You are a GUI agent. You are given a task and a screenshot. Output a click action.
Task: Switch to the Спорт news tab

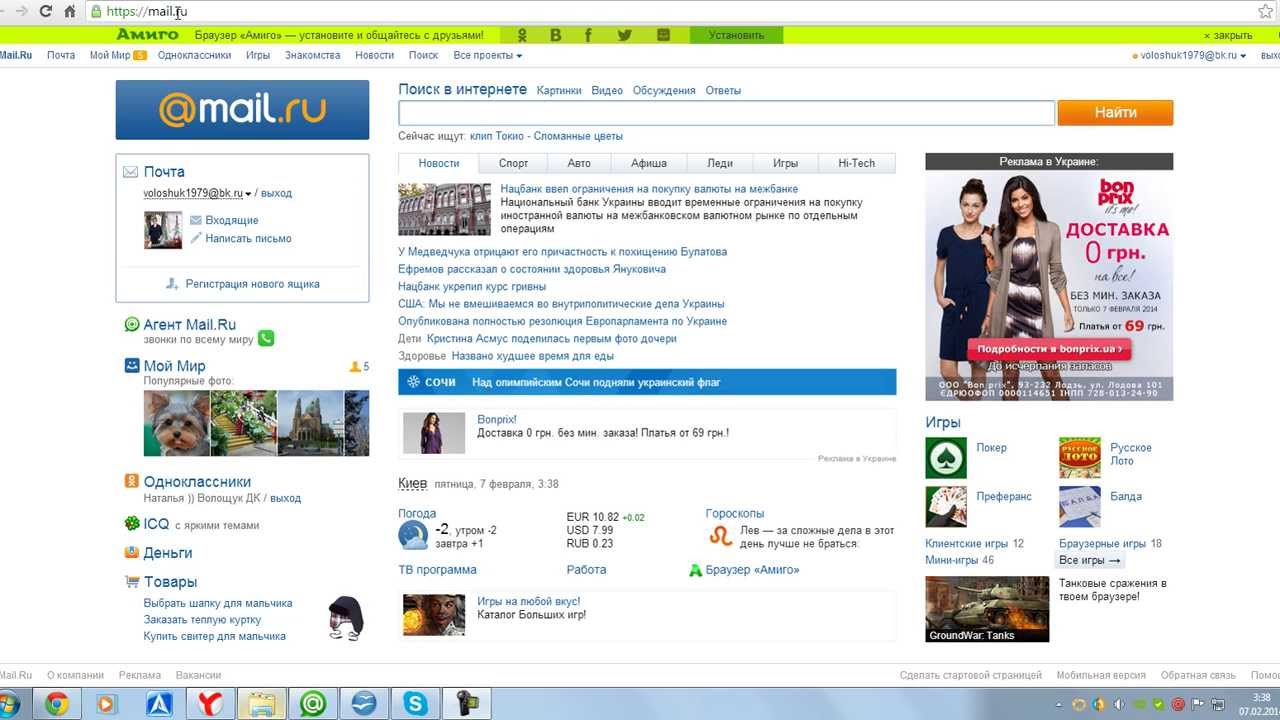click(x=514, y=163)
